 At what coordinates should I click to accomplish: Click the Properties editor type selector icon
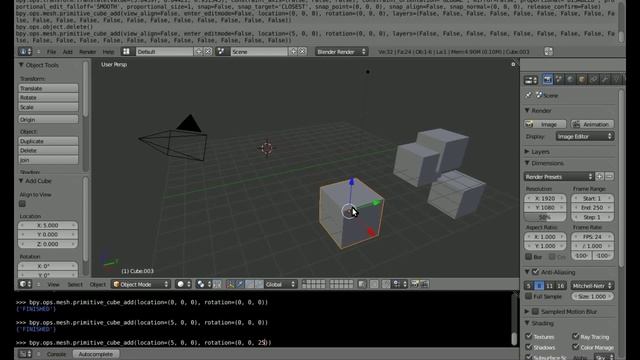pos(531,80)
